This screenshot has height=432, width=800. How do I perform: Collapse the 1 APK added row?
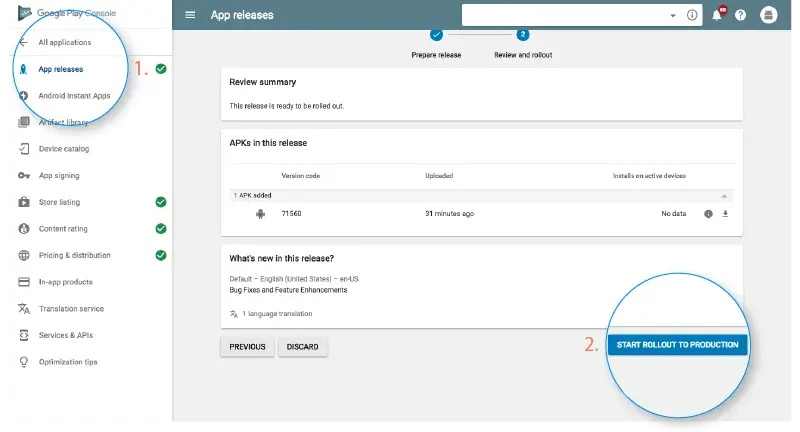pyautogui.click(x=724, y=196)
